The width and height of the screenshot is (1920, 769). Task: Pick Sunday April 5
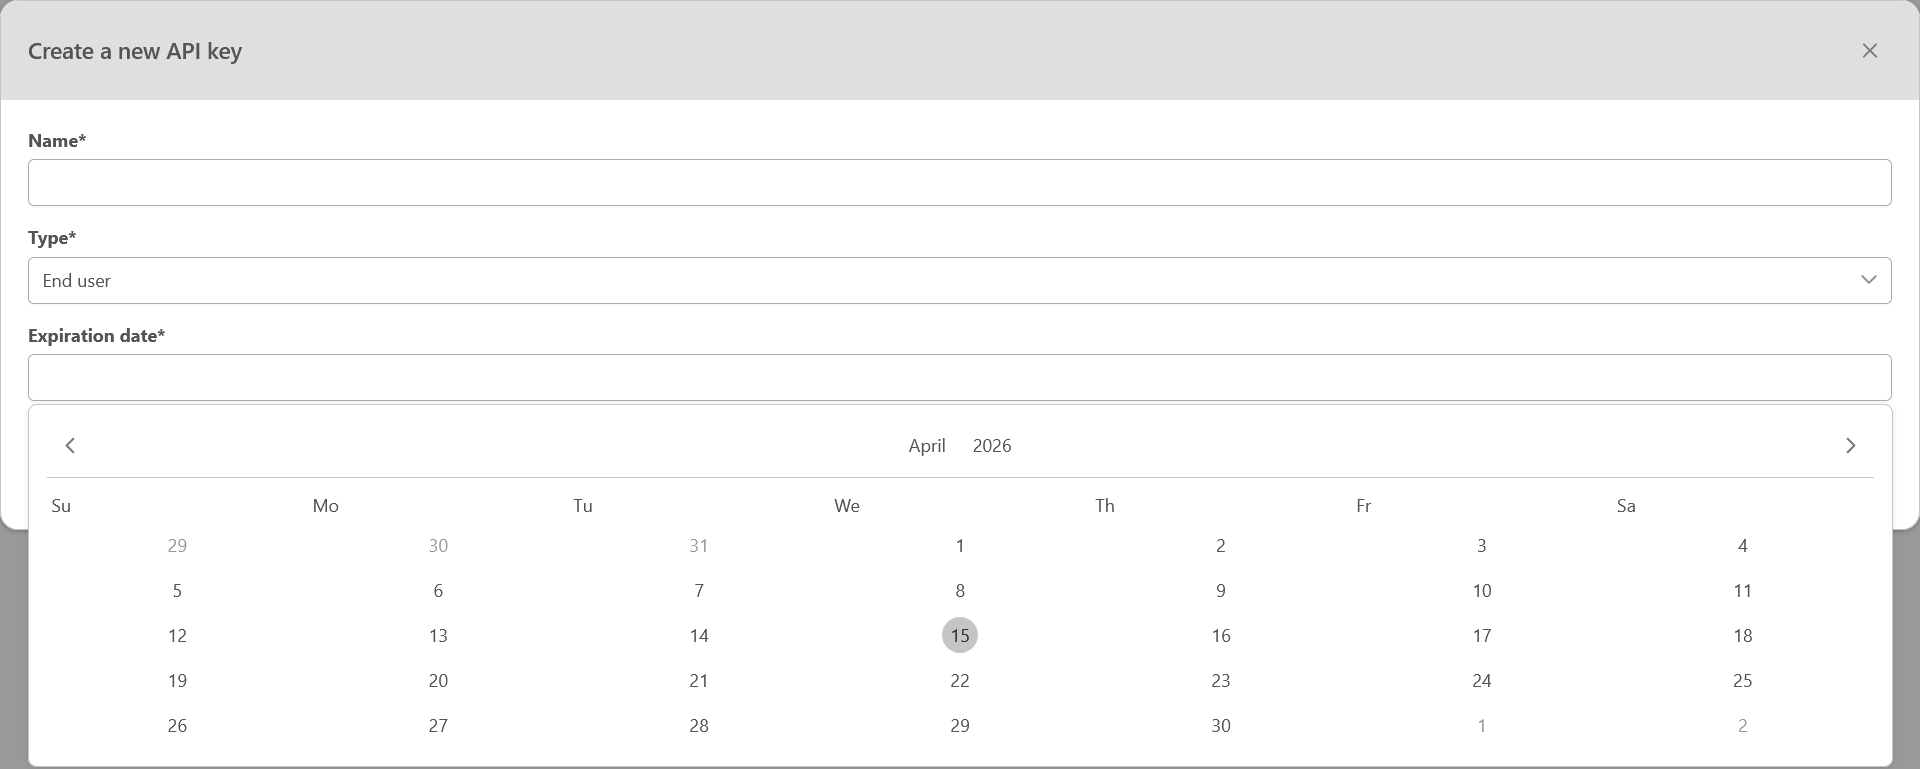tap(177, 591)
